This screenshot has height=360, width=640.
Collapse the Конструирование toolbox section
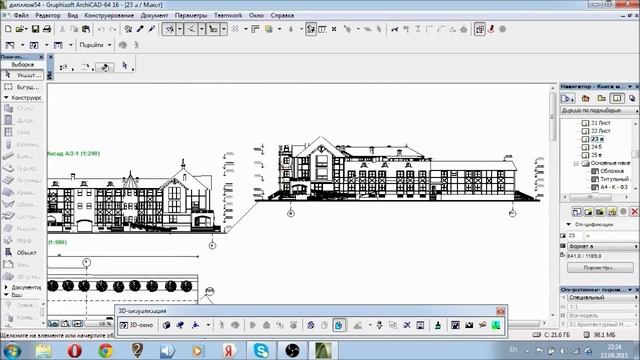point(6,98)
